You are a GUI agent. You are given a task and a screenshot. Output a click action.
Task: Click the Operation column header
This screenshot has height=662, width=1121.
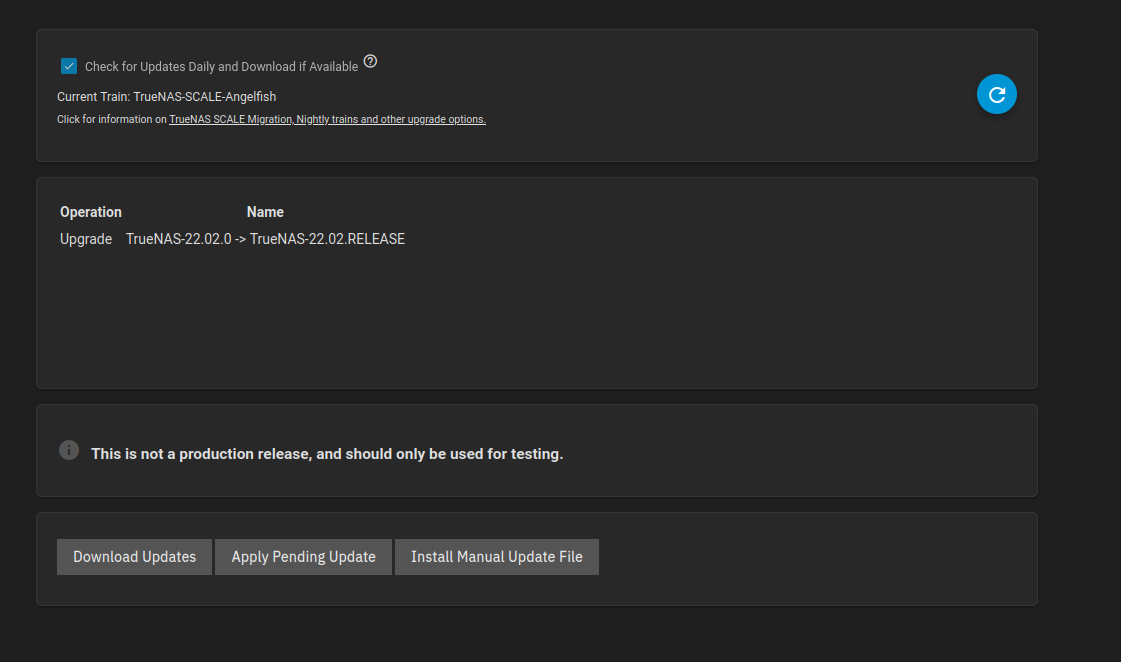[x=91, y=212]
